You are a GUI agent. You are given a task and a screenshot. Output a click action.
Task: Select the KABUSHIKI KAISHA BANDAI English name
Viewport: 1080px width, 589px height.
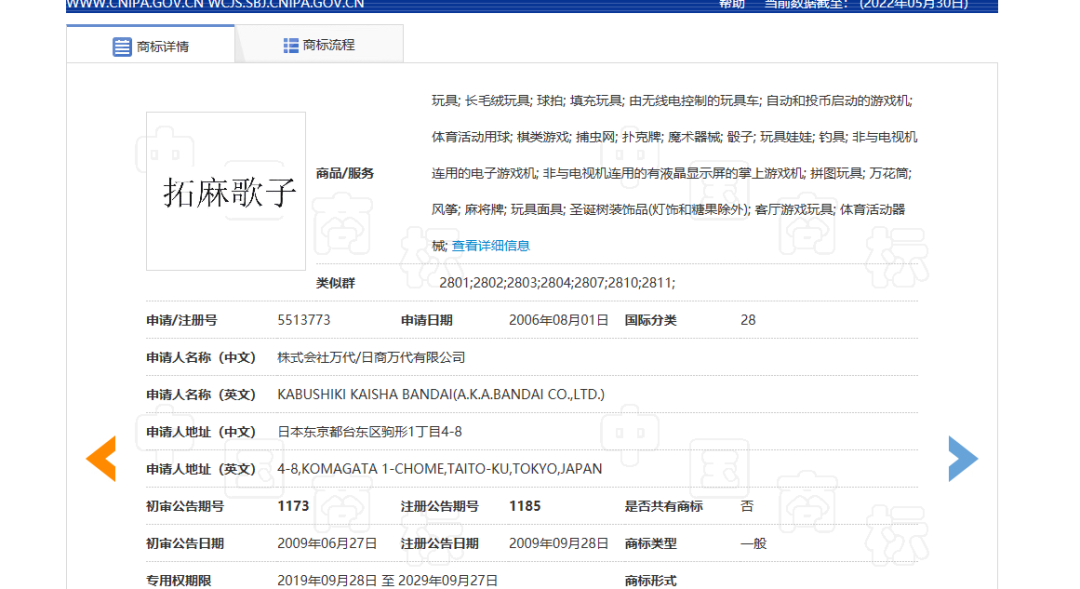coord(441,395)
